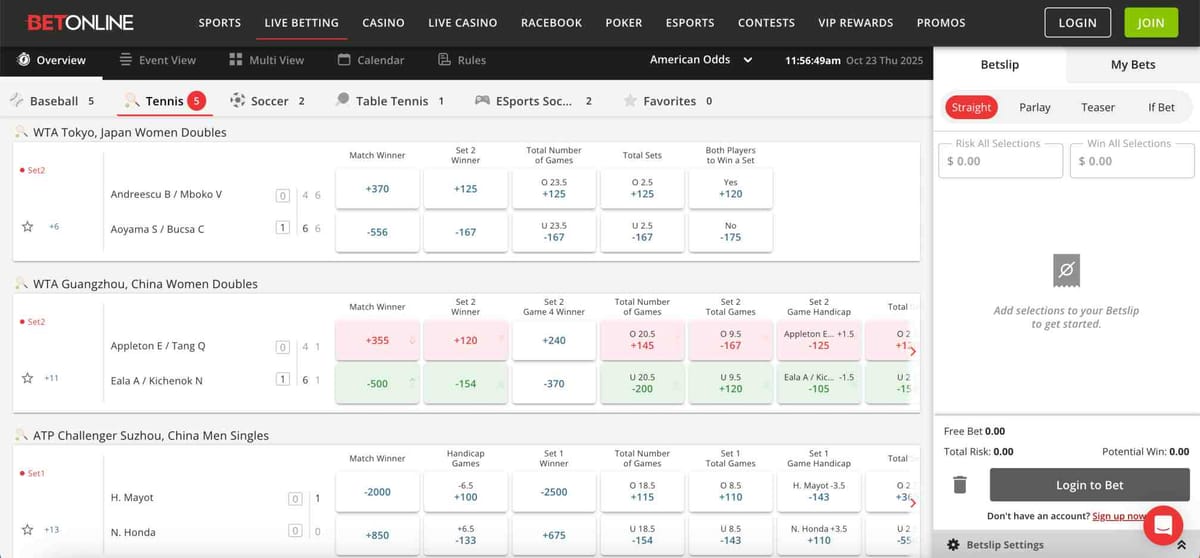Click the LOGIN button
This screenshot has width=1200, height=558.
pos(1077,22)
